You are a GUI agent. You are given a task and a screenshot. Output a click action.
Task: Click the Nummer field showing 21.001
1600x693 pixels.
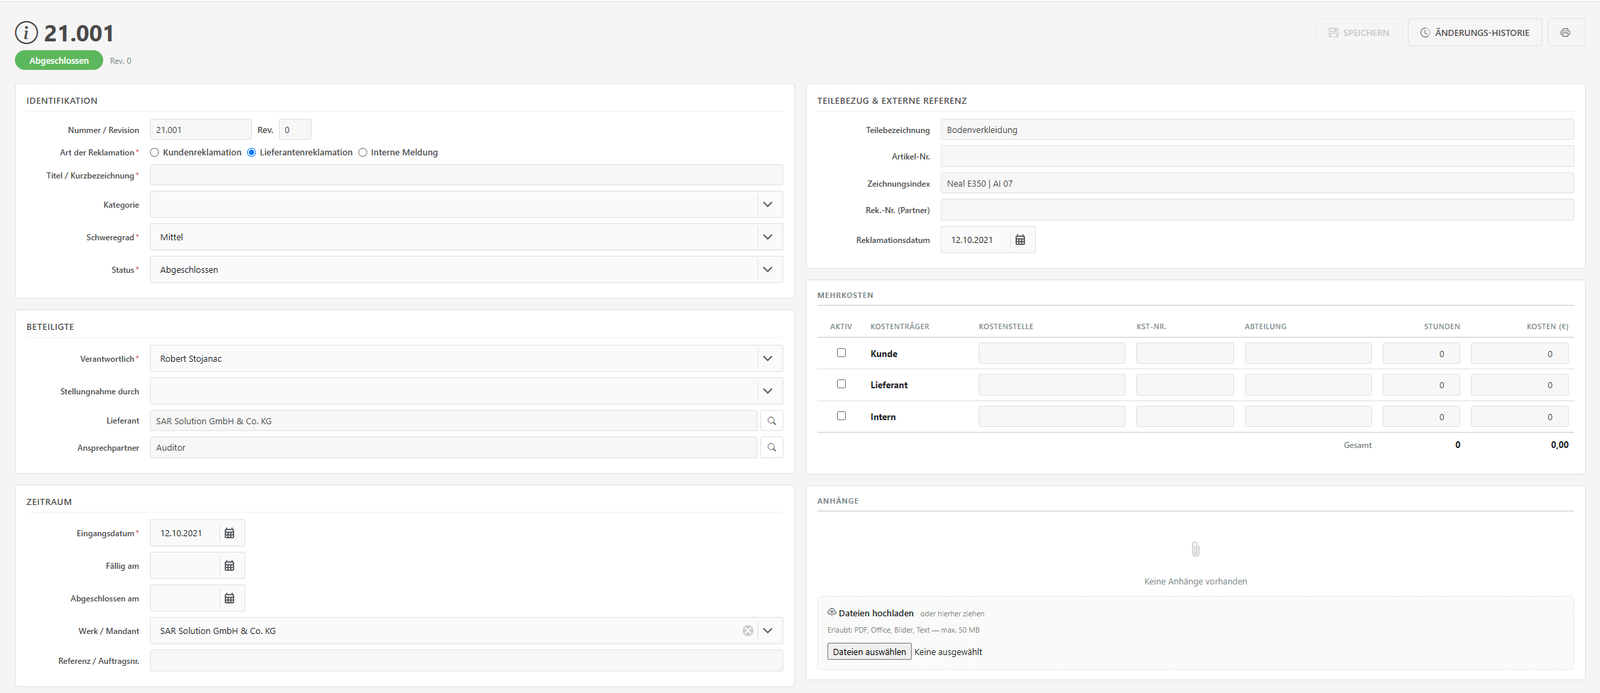(x=200, y=130)
